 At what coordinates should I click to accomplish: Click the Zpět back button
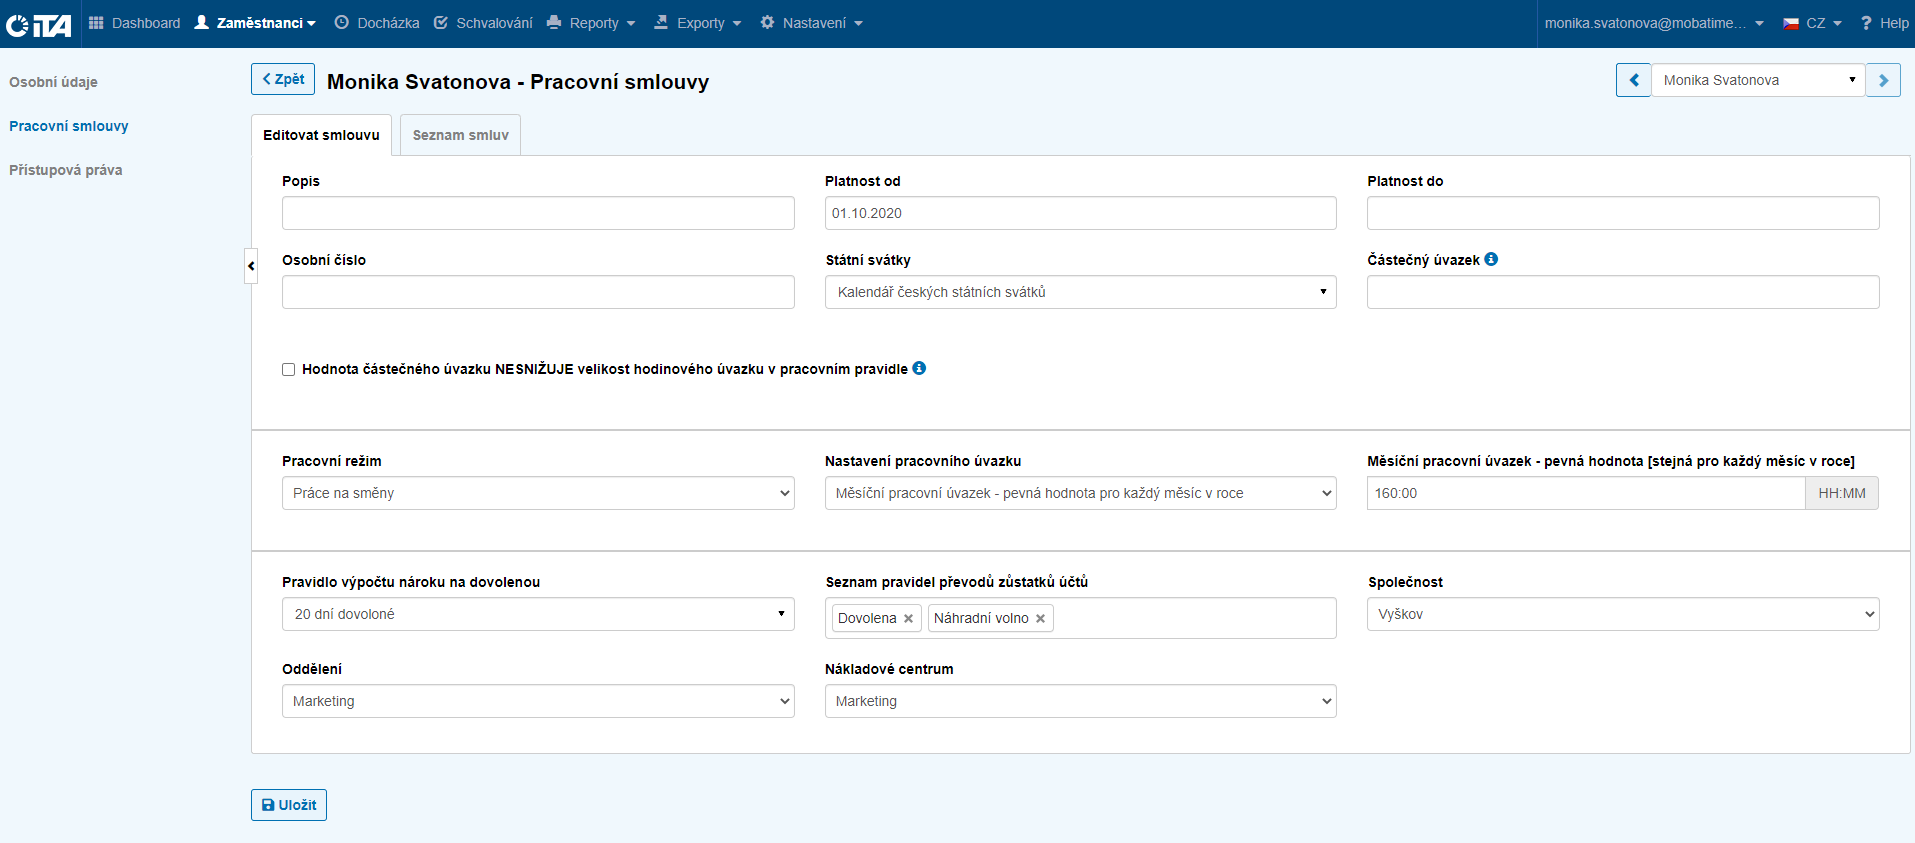pos(283,79)
